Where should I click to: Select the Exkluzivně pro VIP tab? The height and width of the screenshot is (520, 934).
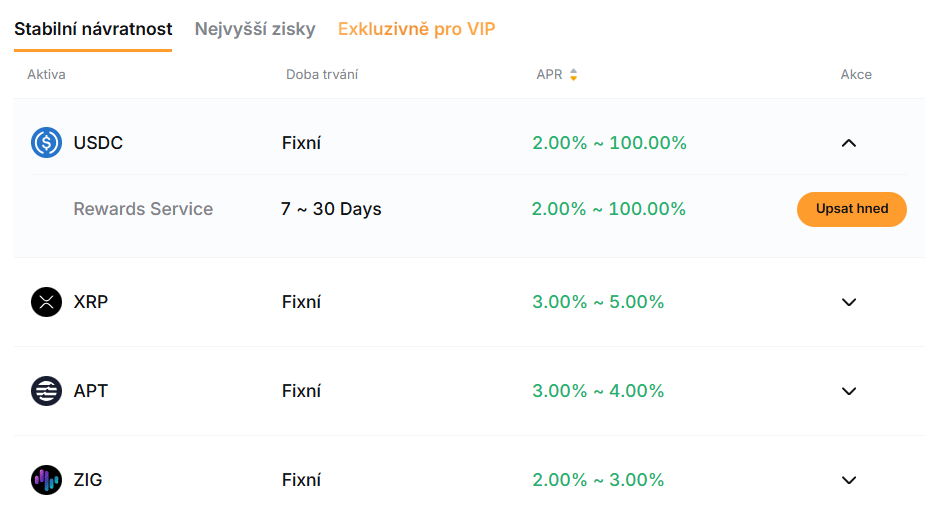(416, 29)
